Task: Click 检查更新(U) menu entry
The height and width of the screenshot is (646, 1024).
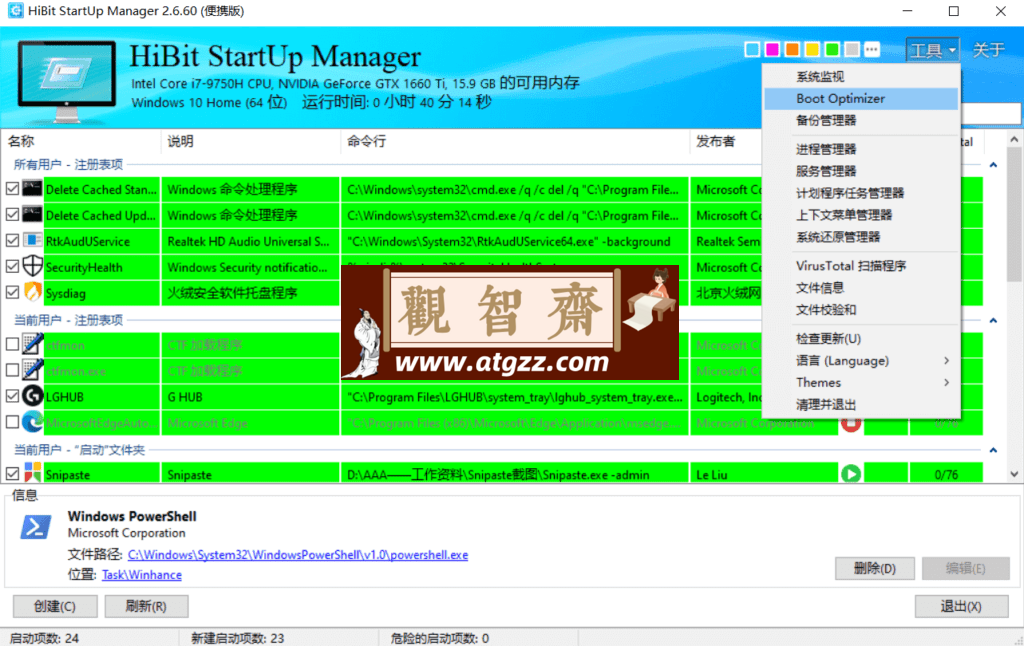Action: tap(861, 338)
